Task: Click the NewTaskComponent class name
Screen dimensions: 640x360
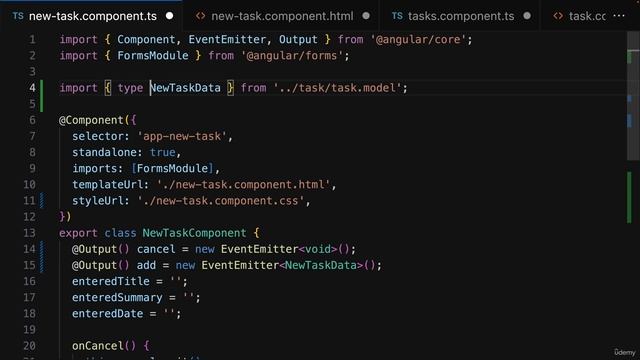Action: click(194, 233)
